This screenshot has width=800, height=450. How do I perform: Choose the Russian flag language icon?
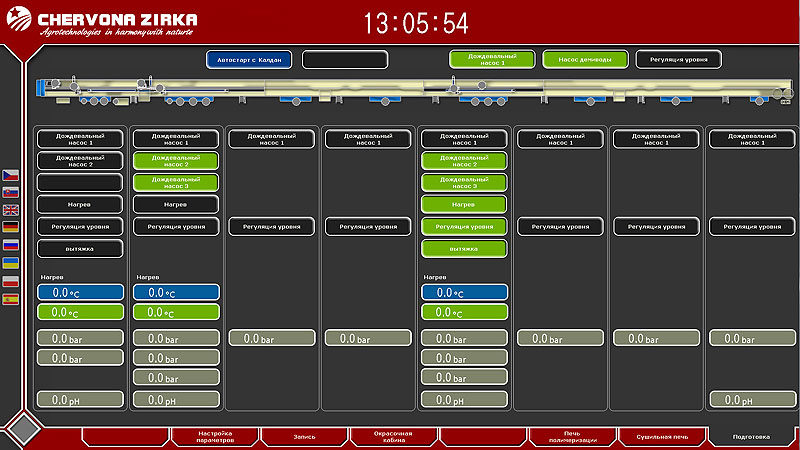pyautogui.click(x=11, y=245)
